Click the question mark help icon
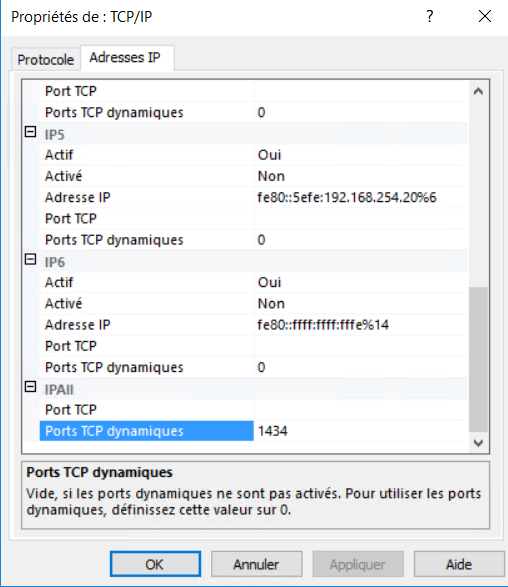 (430, 16)
